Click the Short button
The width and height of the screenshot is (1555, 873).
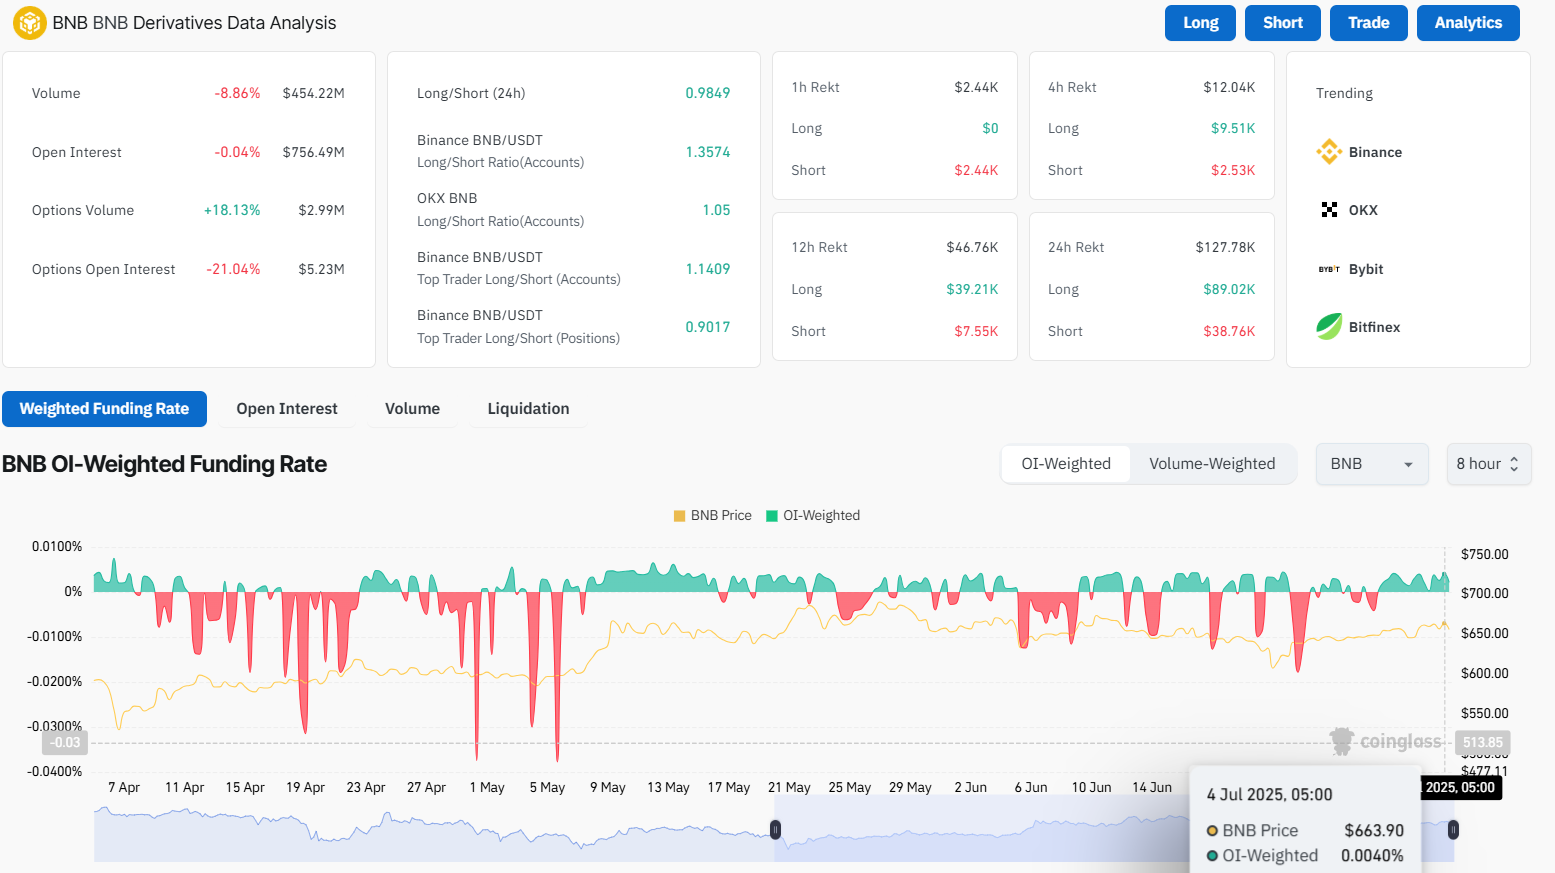tap(1283, 23)
